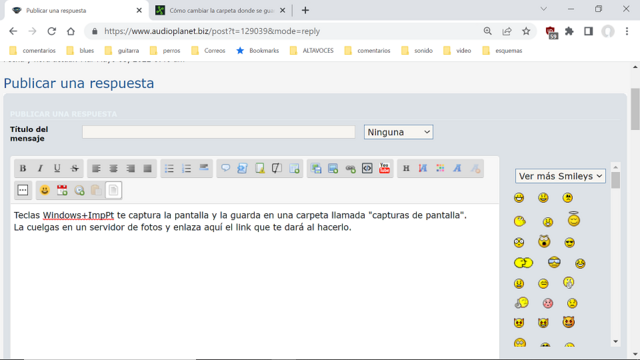Insert the shocked open-mouth smiley
Image resolution: width=640 pixels, height=360 pixels.
click(544, 242)
